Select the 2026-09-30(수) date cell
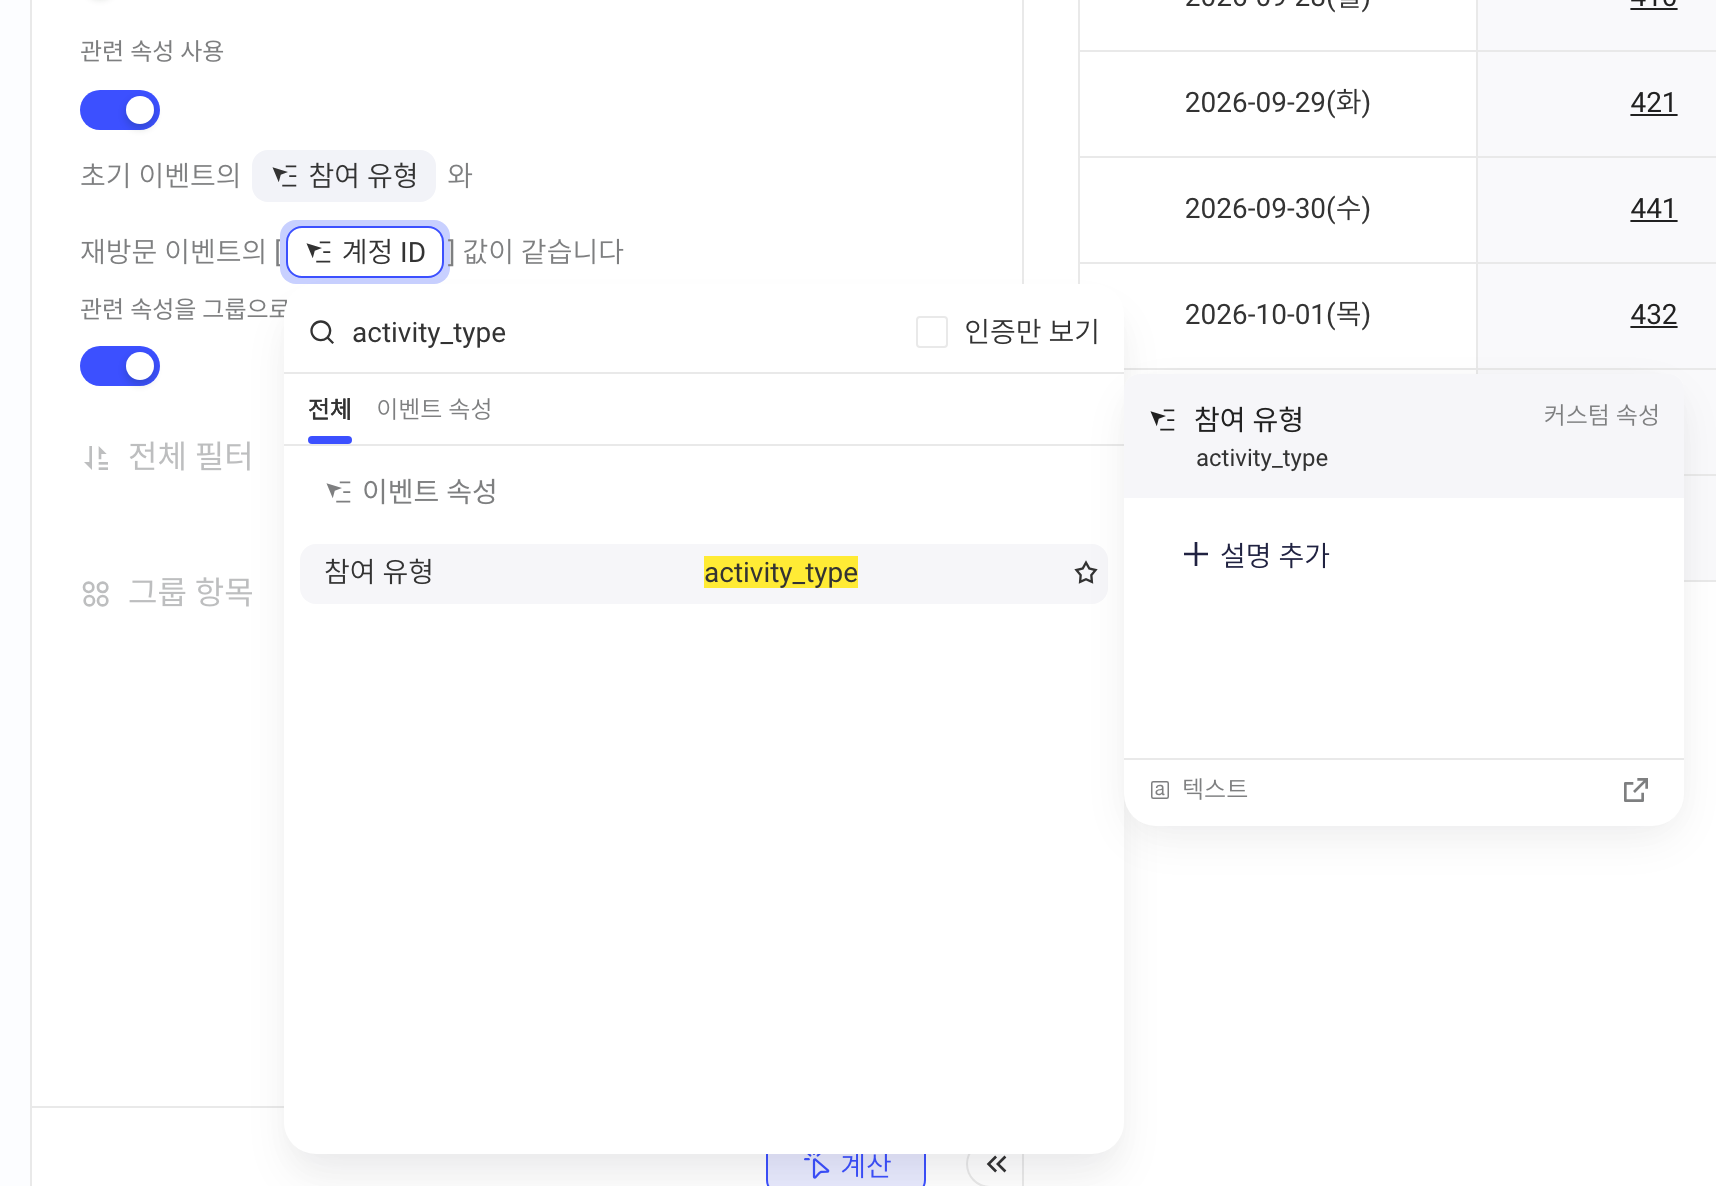 tap(1278, 210)
